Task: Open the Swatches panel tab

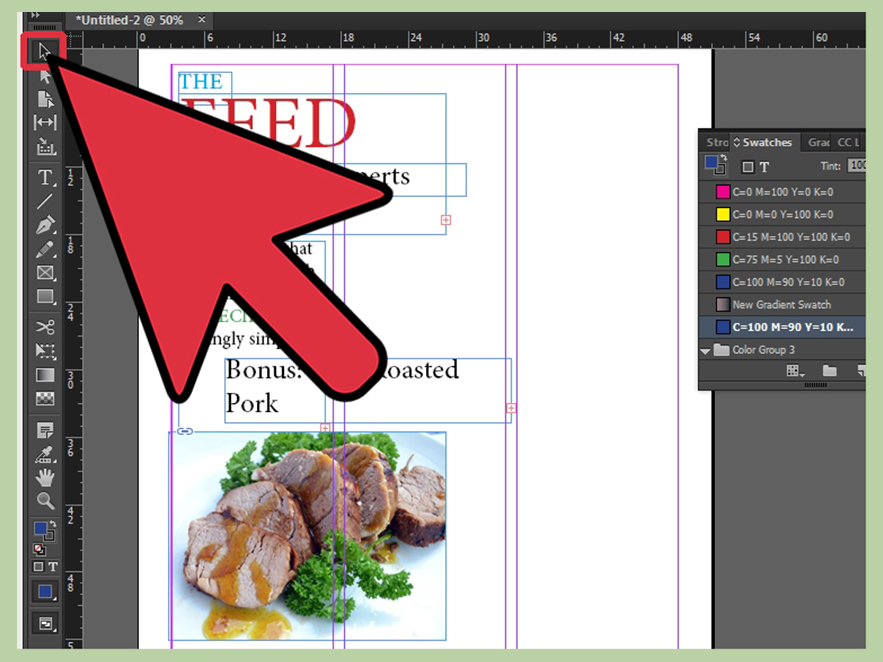Action: pos(766,142)
